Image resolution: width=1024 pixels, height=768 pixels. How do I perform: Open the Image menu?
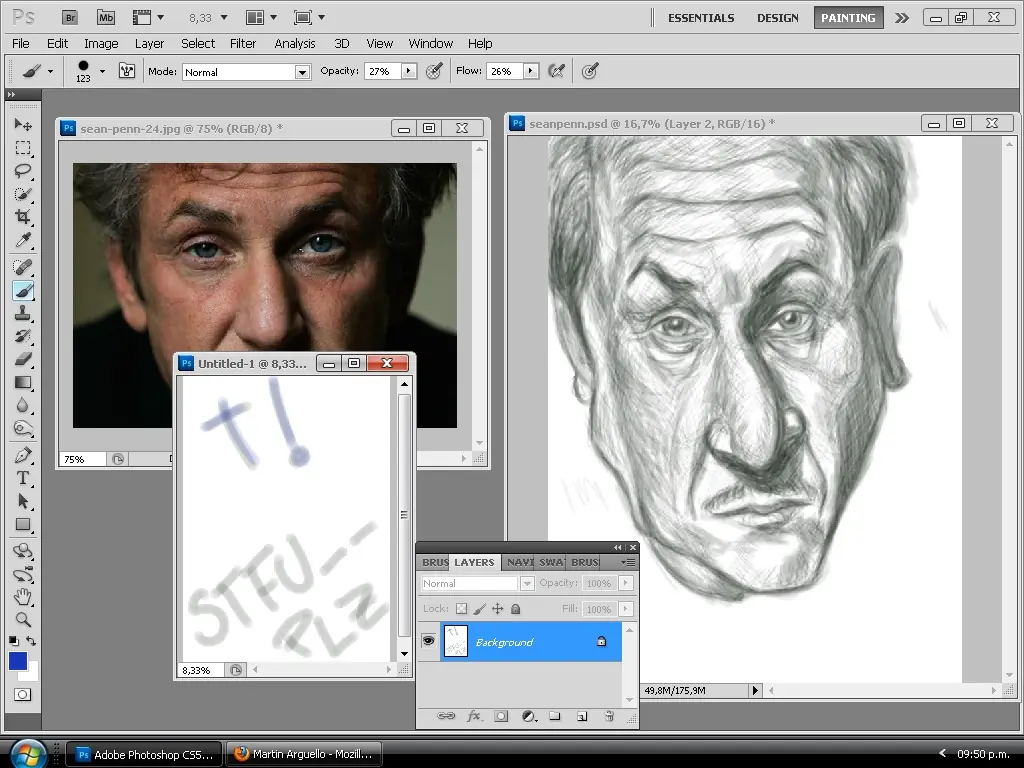coord(101,43)
